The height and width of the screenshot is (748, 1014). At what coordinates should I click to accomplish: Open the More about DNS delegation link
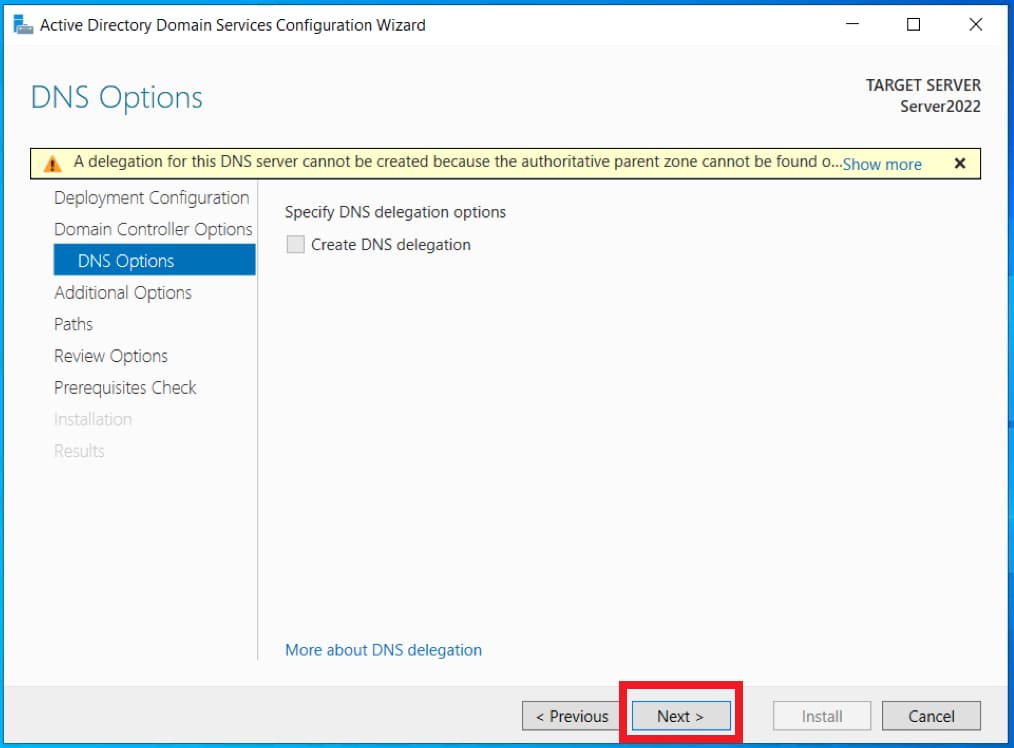383,650
